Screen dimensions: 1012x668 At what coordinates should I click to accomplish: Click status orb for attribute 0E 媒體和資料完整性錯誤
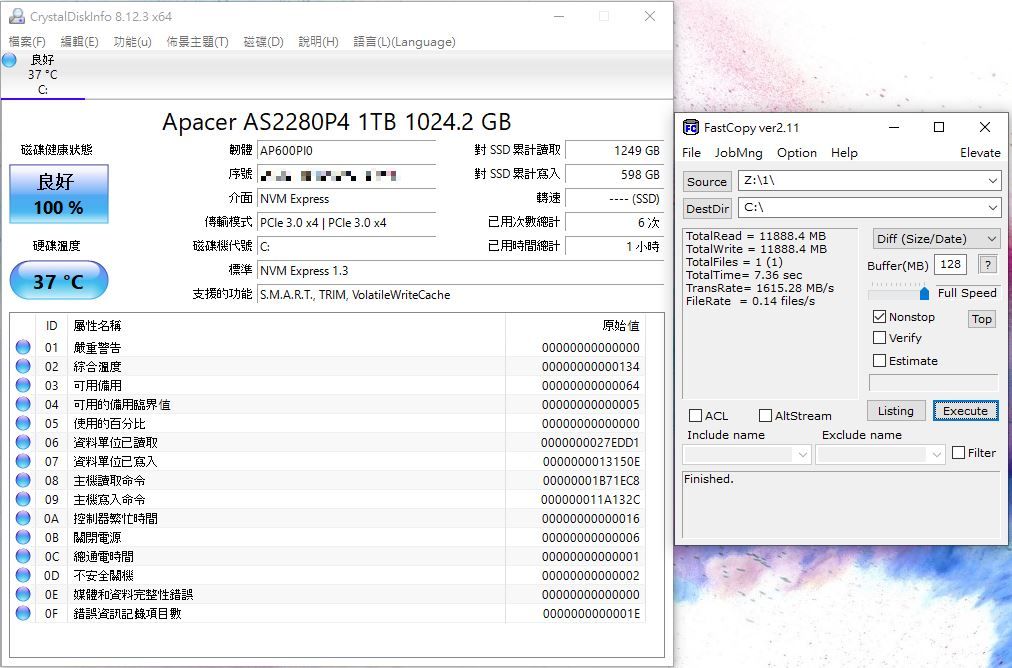point(23,594)
